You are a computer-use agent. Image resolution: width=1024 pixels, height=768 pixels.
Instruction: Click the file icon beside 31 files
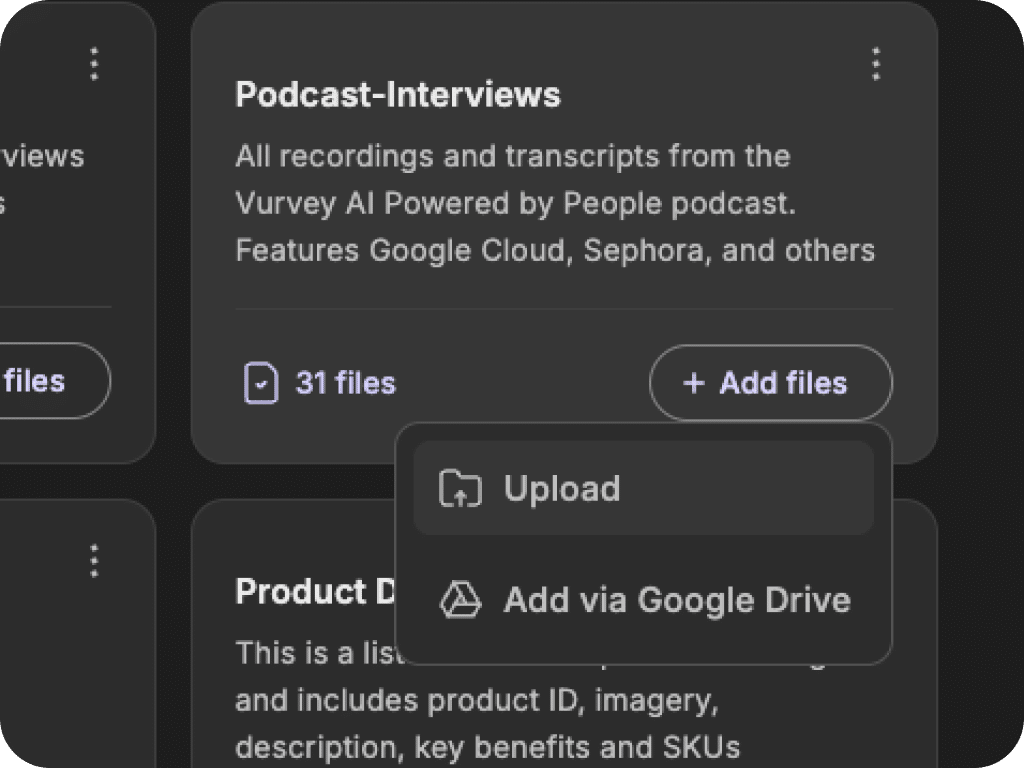click(261, 383)
